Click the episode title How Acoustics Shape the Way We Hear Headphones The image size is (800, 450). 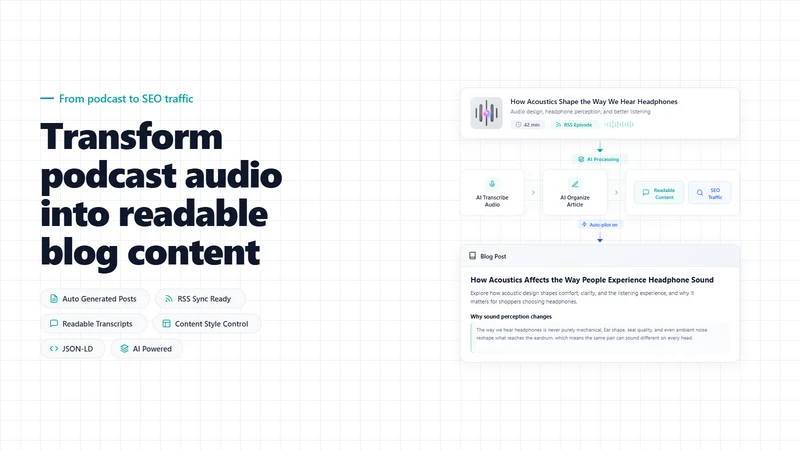(x=594, y=102)
